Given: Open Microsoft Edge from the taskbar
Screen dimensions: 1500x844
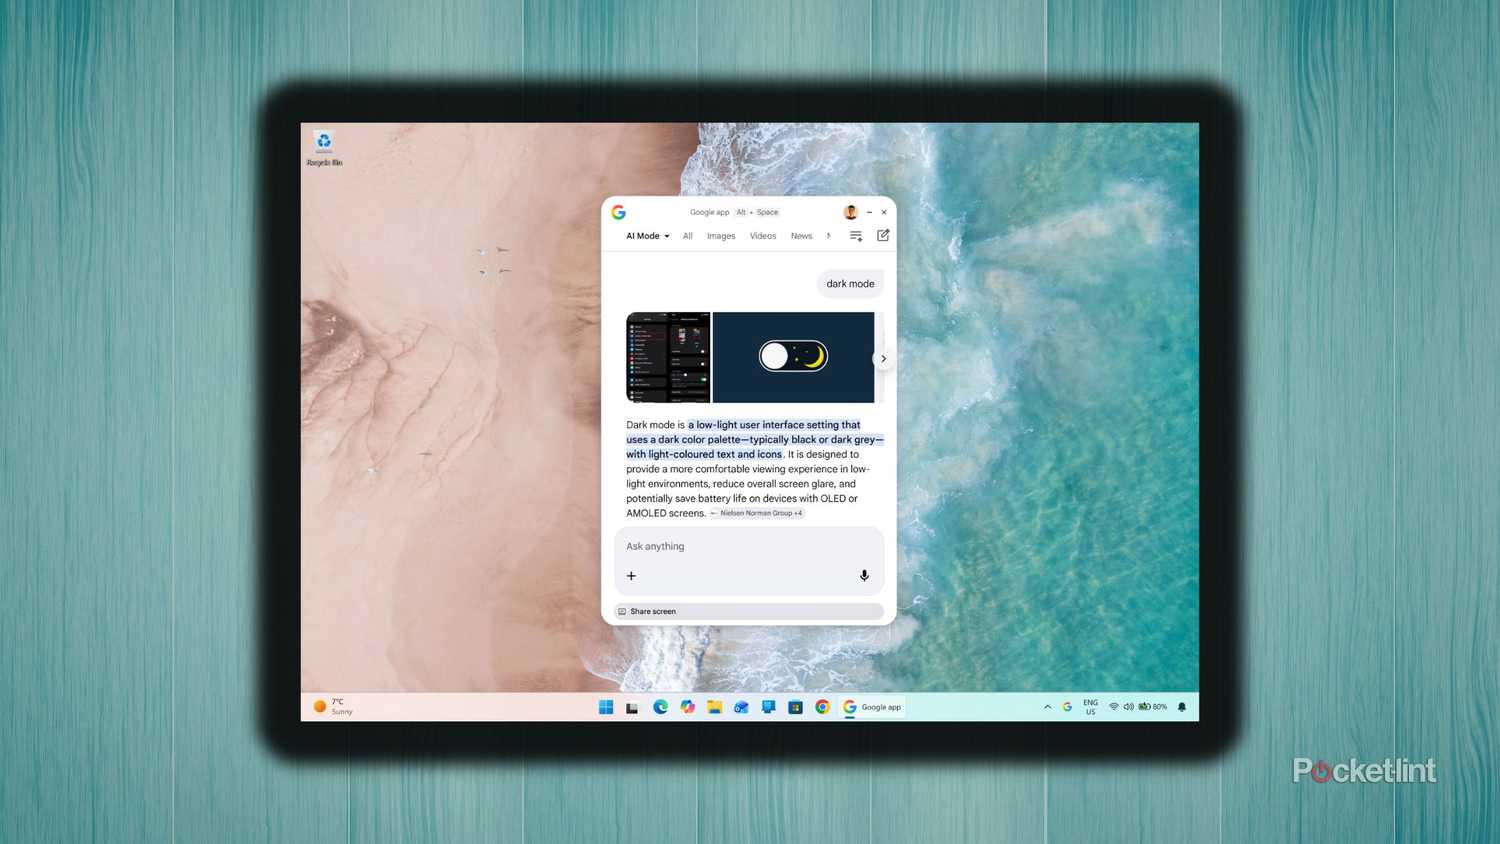Looking at the screenshot, I should (660, 707).
